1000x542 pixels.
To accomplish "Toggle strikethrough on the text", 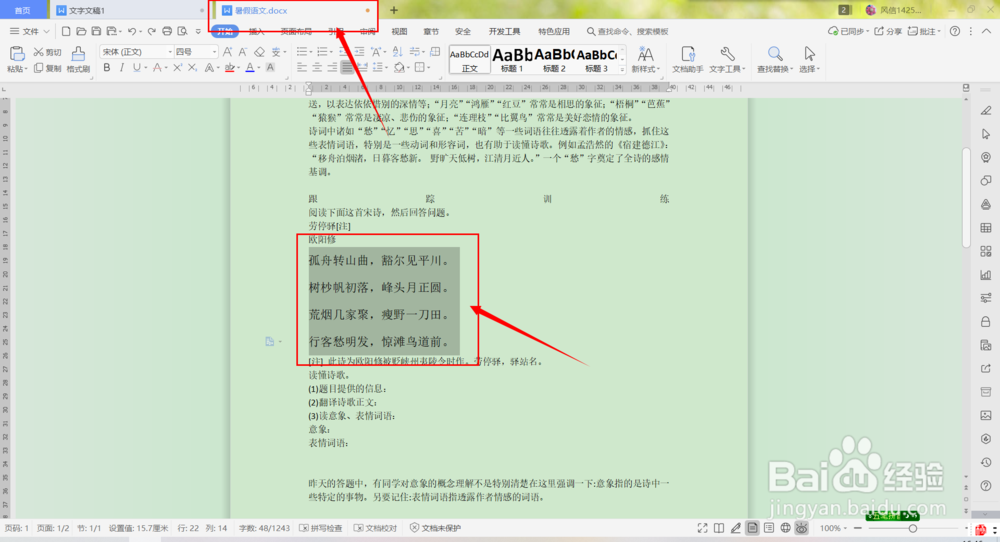I will (x=158, y=68).
